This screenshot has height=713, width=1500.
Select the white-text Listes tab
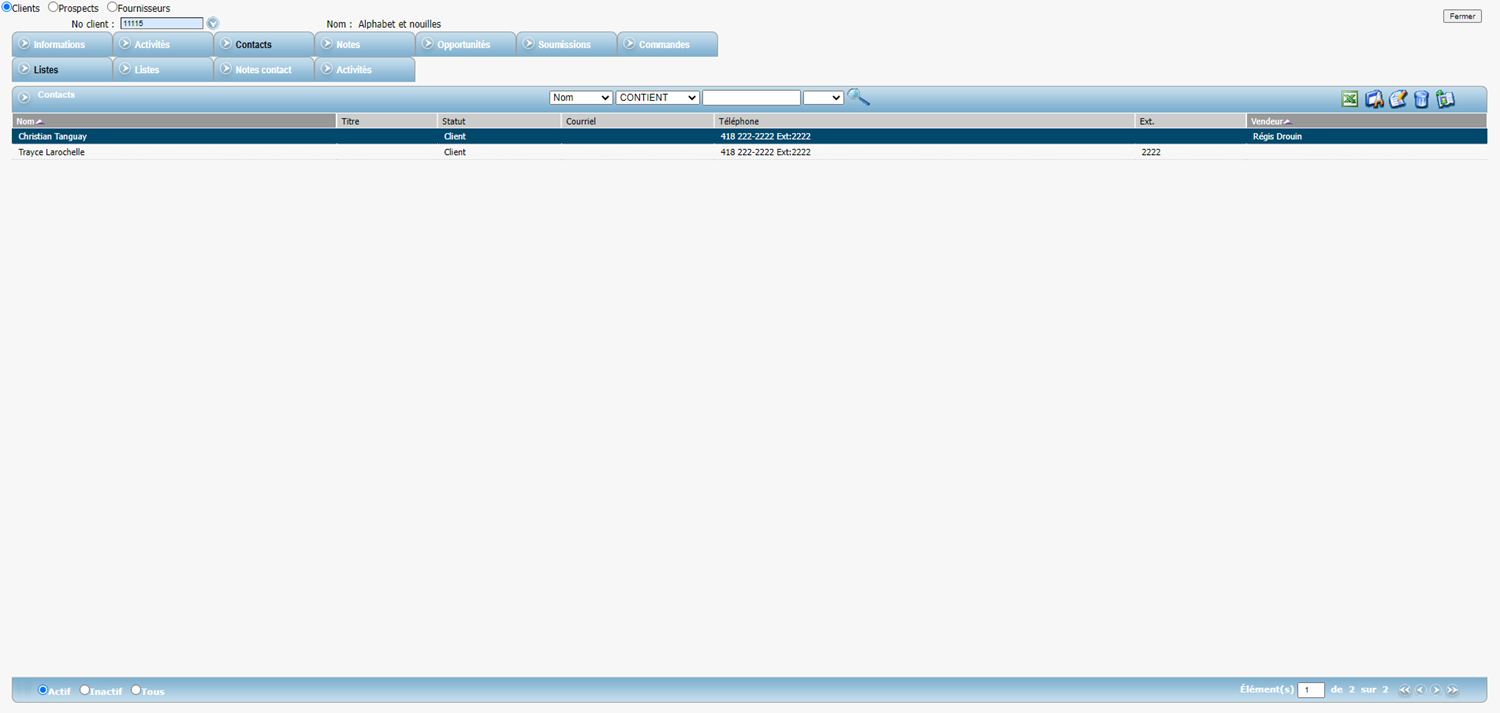point(163,69)
